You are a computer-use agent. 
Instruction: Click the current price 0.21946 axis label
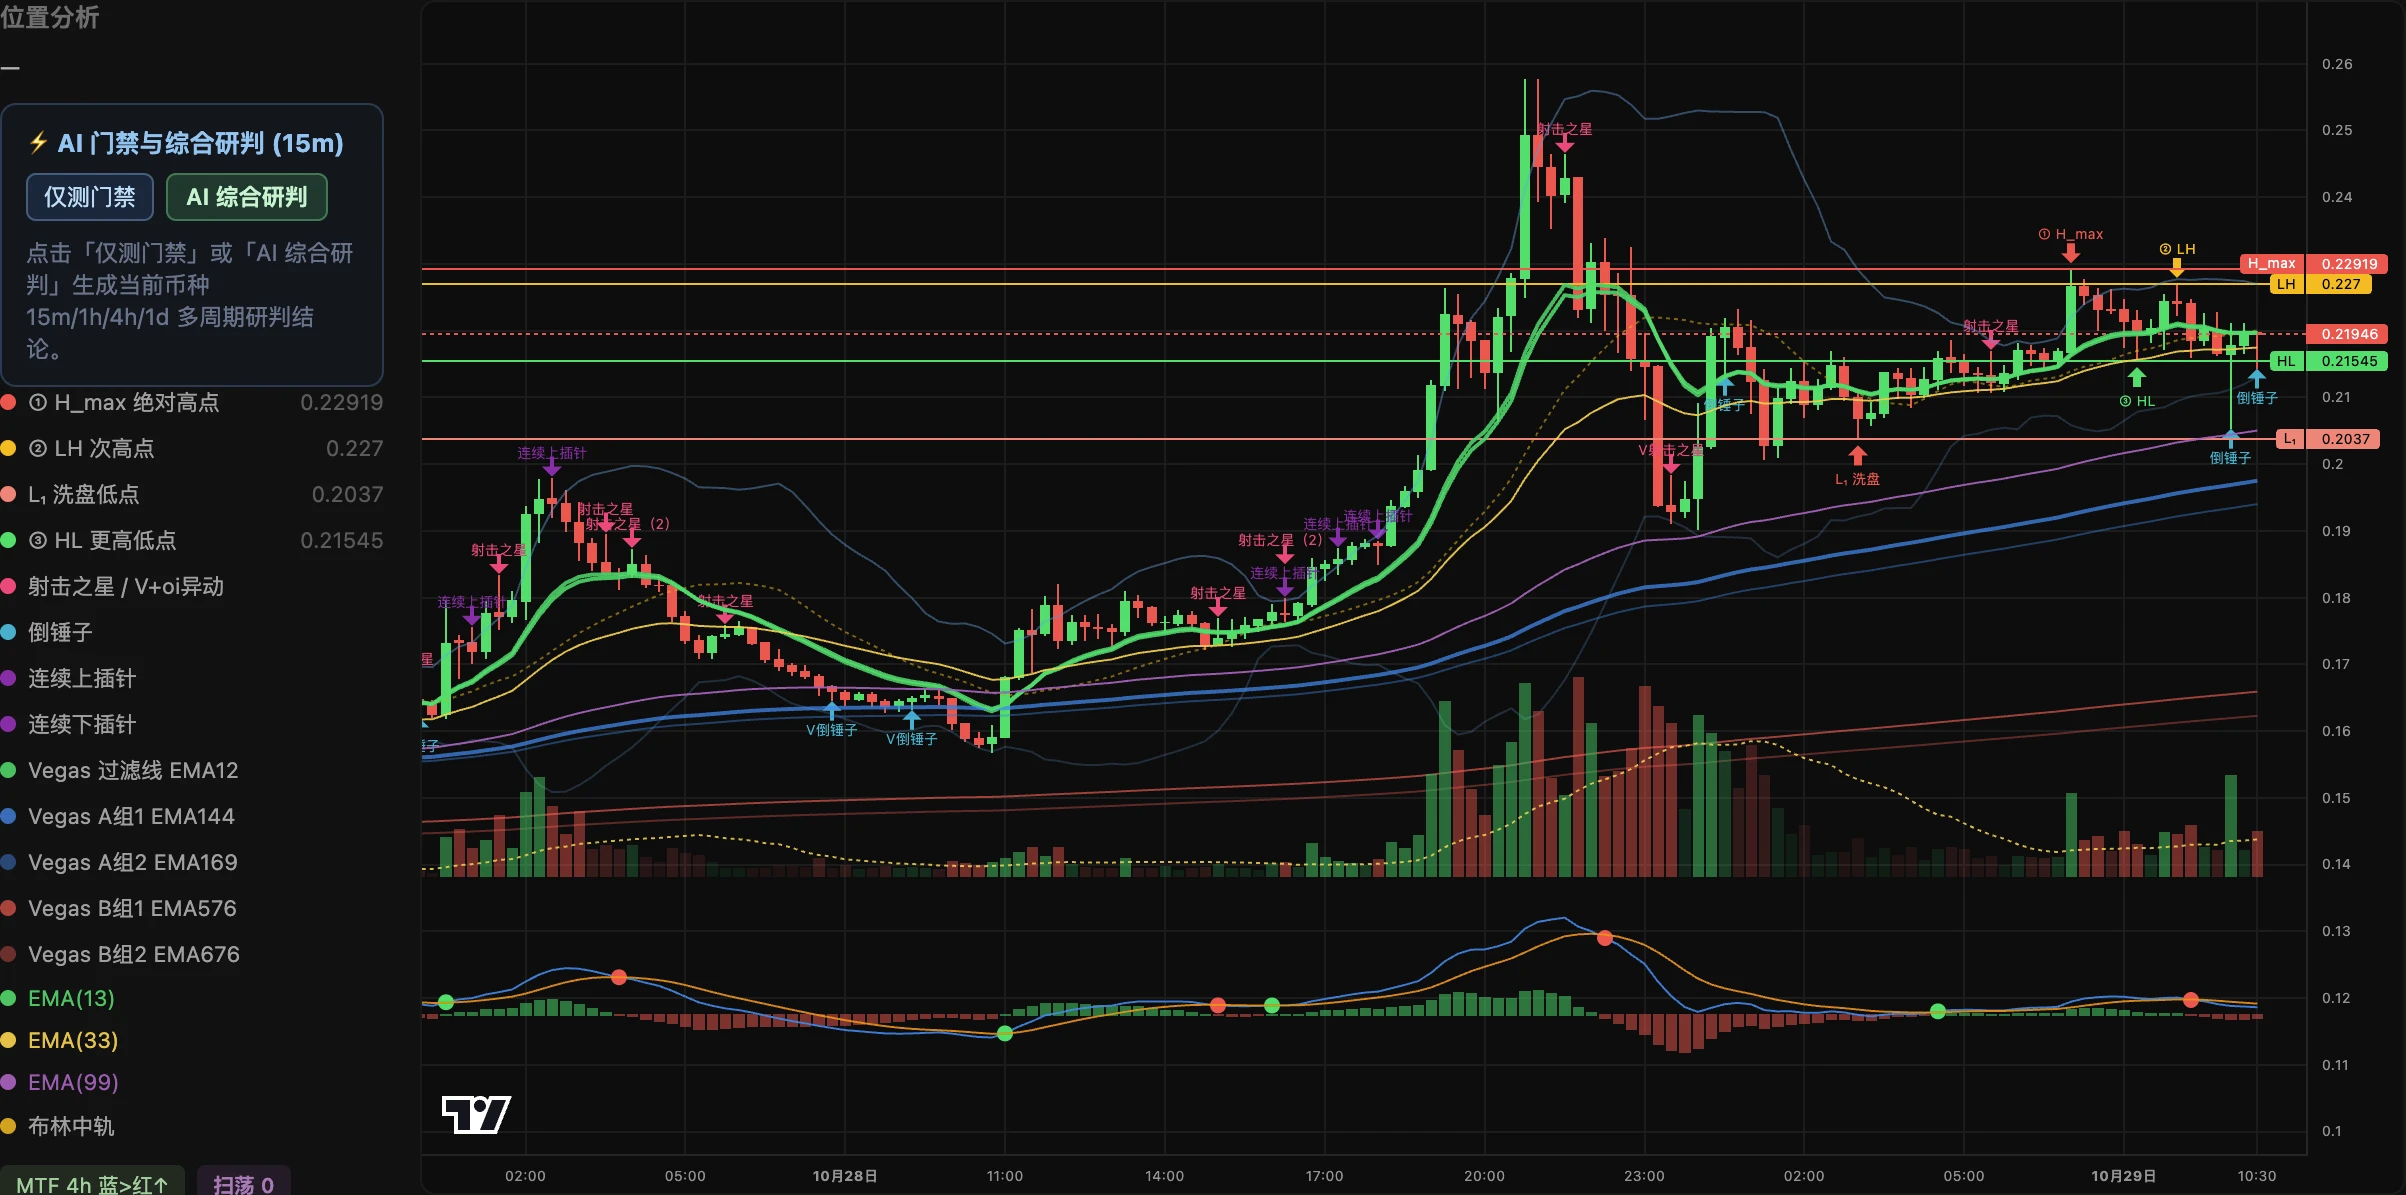click(2347, 334)
